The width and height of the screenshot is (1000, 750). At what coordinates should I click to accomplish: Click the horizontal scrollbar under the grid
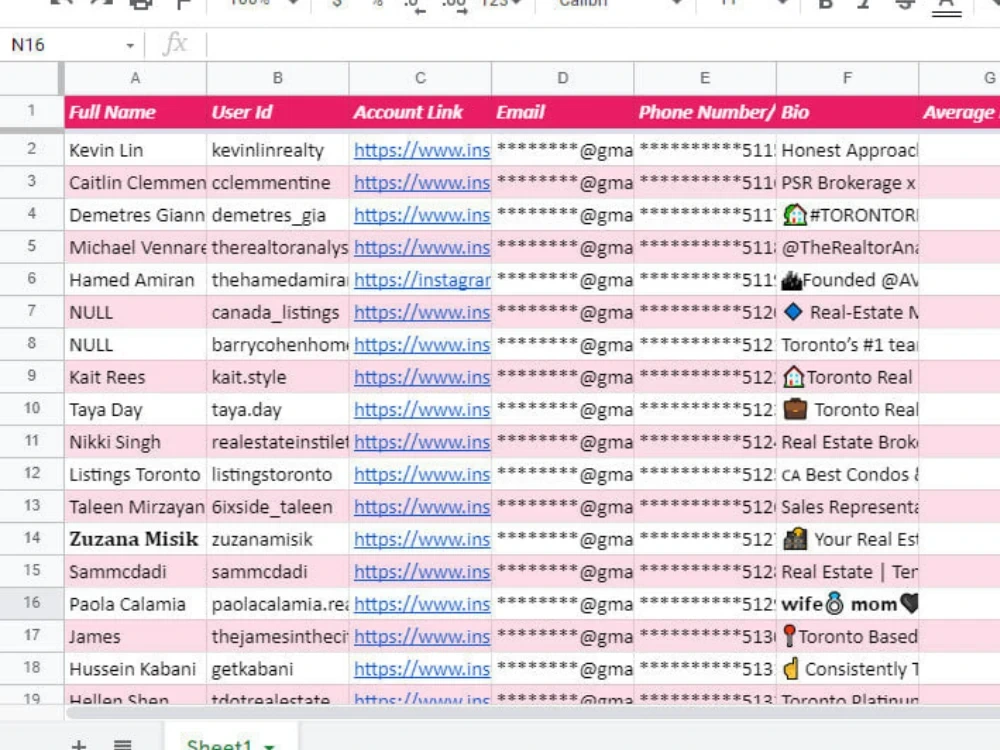533,712
